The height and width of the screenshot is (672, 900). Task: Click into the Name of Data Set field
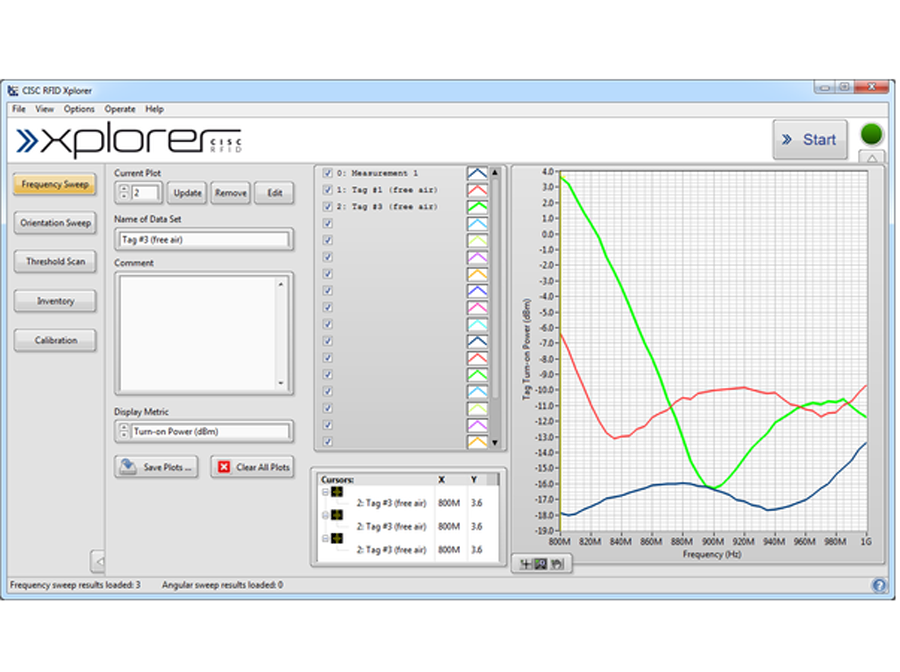click(204, 240)
